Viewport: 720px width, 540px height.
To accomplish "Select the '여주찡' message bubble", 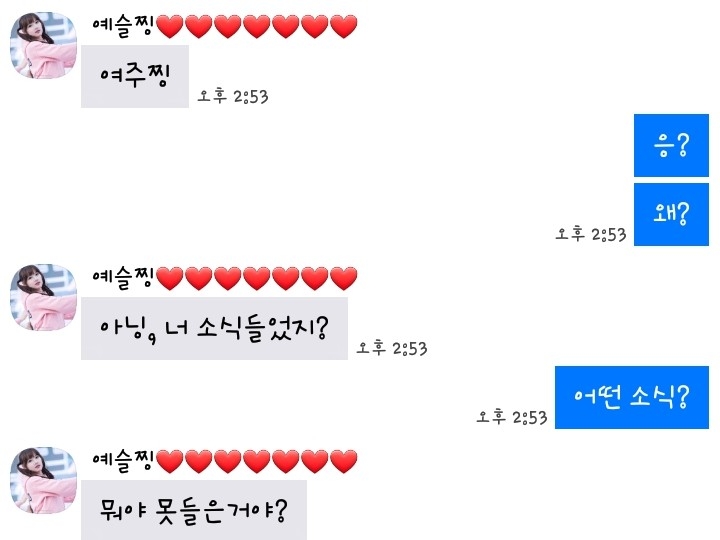I will [x=135, y=76].
